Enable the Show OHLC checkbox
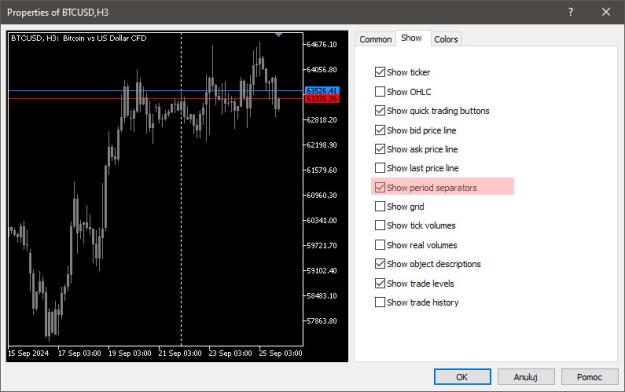Screen dimensions: 625x392 coord(380,92)
